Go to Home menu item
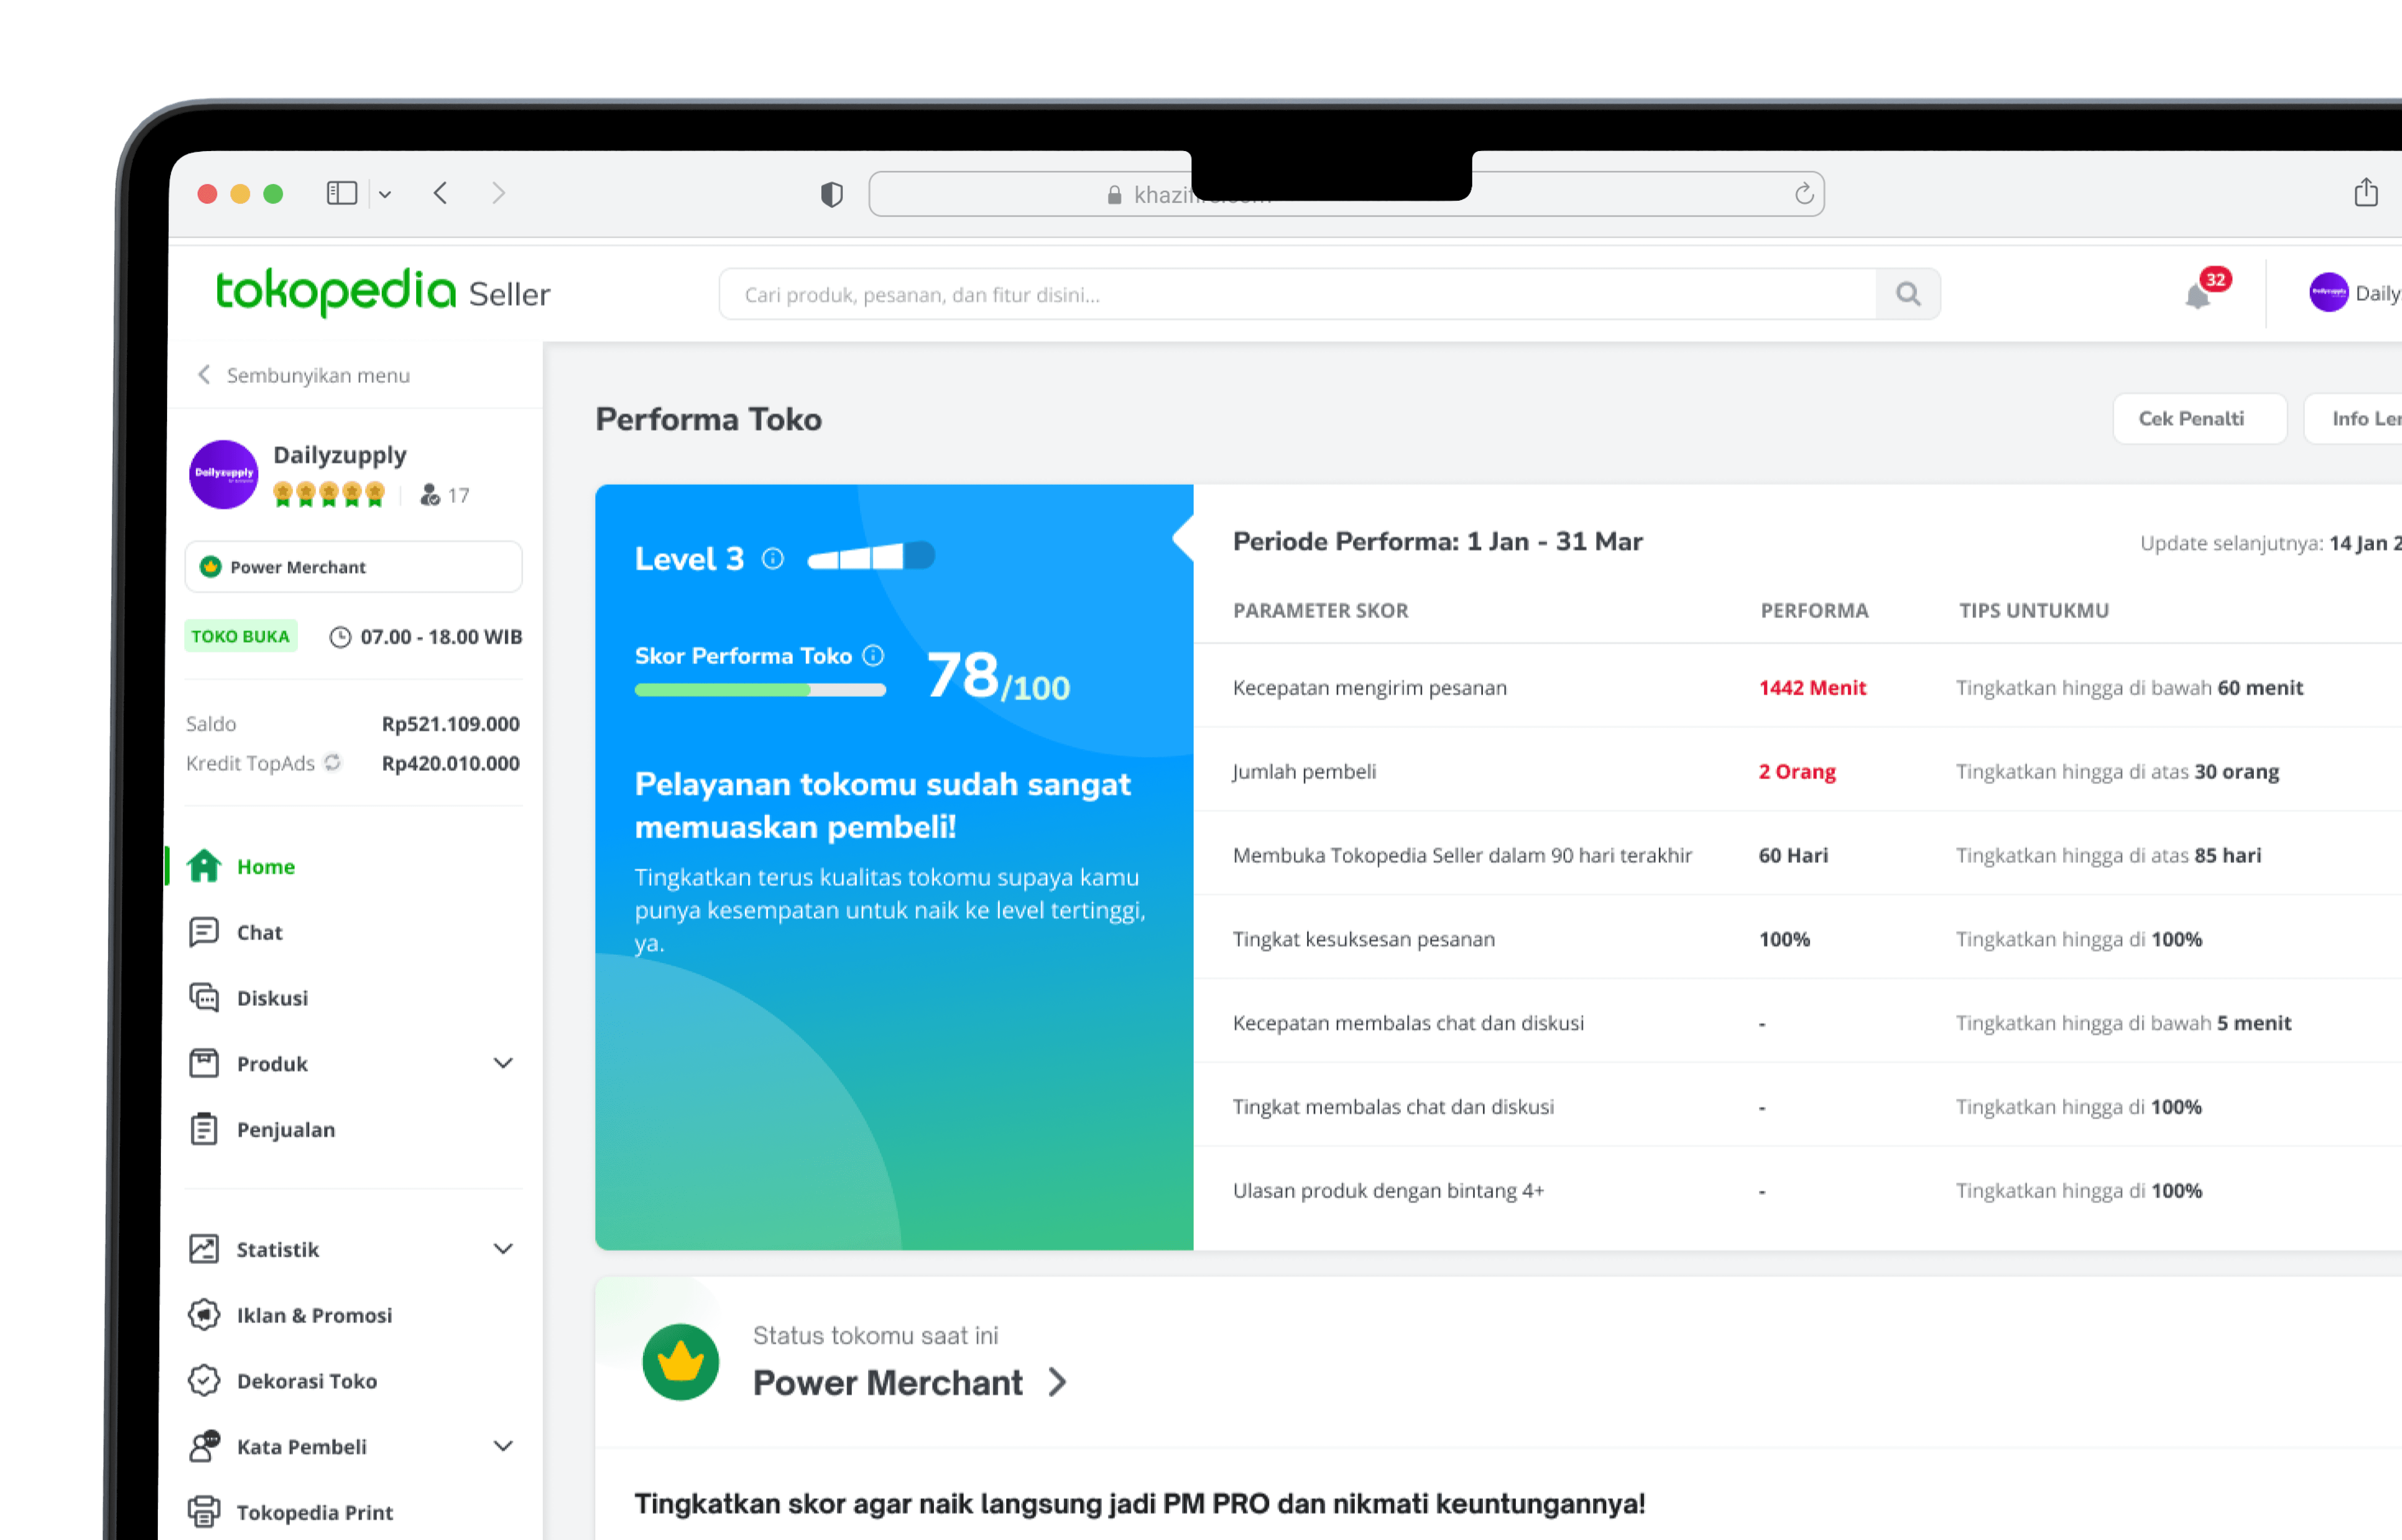This screenshot has height=1540, width=2402. (265, 866)
